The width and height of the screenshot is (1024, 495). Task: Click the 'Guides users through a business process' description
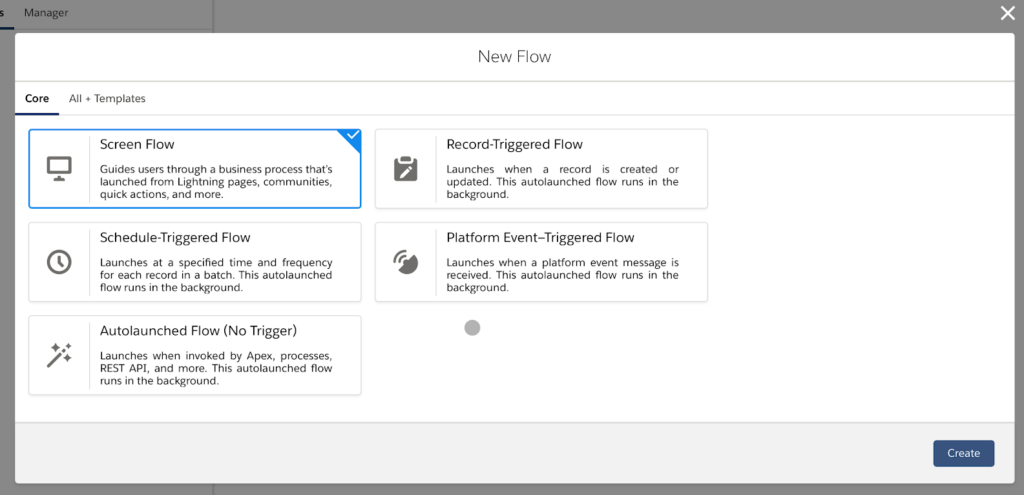(216, 182)
